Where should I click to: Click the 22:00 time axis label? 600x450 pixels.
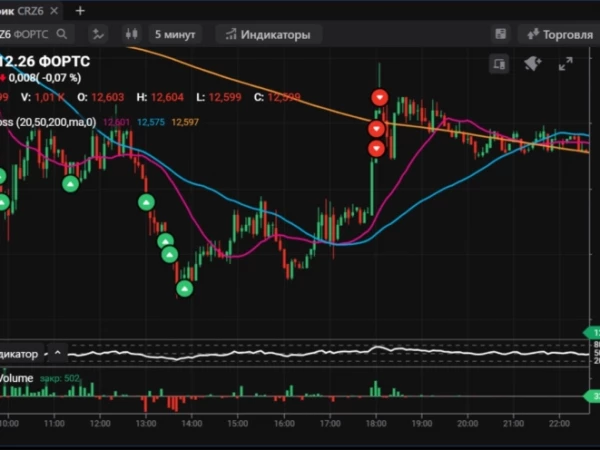(x=559, y=424)
